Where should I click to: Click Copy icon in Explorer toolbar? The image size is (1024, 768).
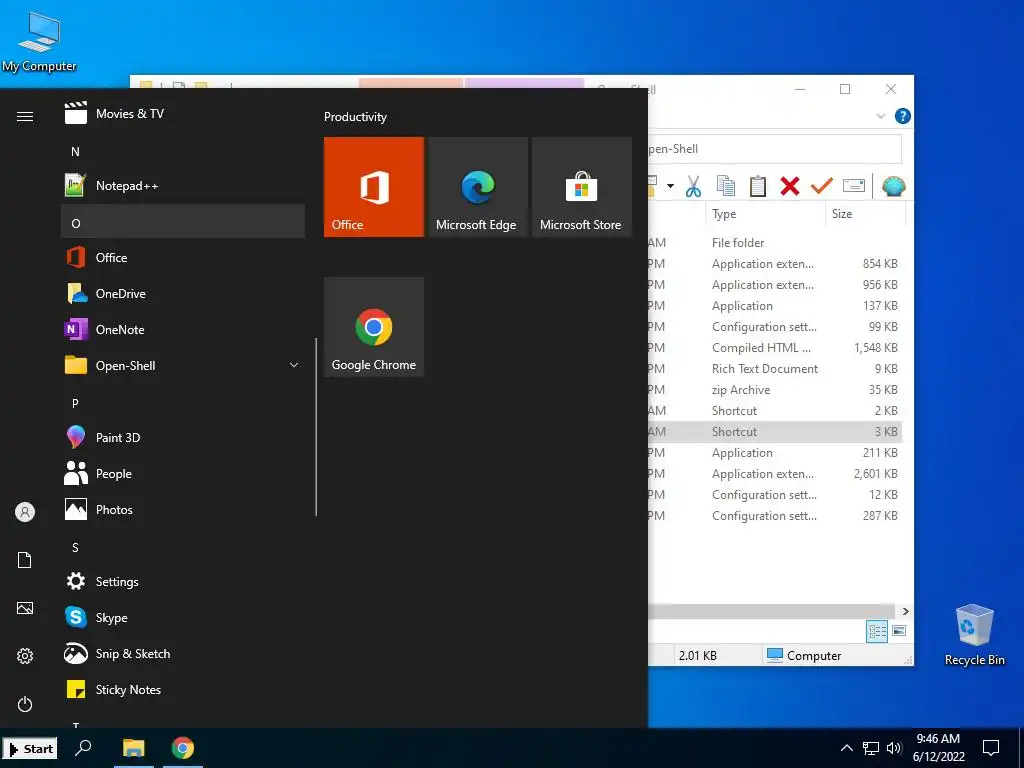(726, 187)
